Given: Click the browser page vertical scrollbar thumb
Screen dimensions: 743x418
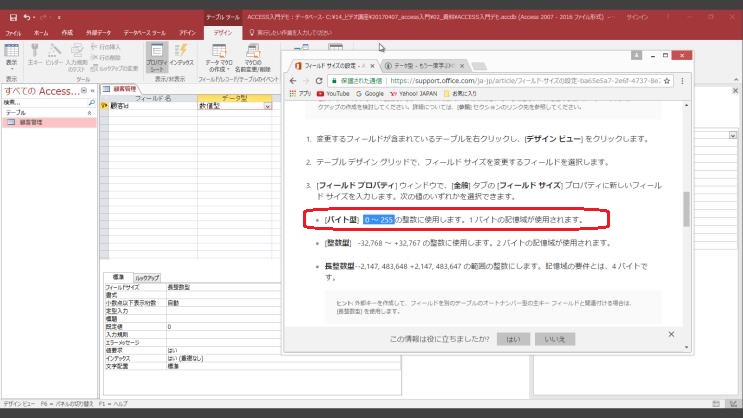Looking at the screenshot, I should coord(686,209).
